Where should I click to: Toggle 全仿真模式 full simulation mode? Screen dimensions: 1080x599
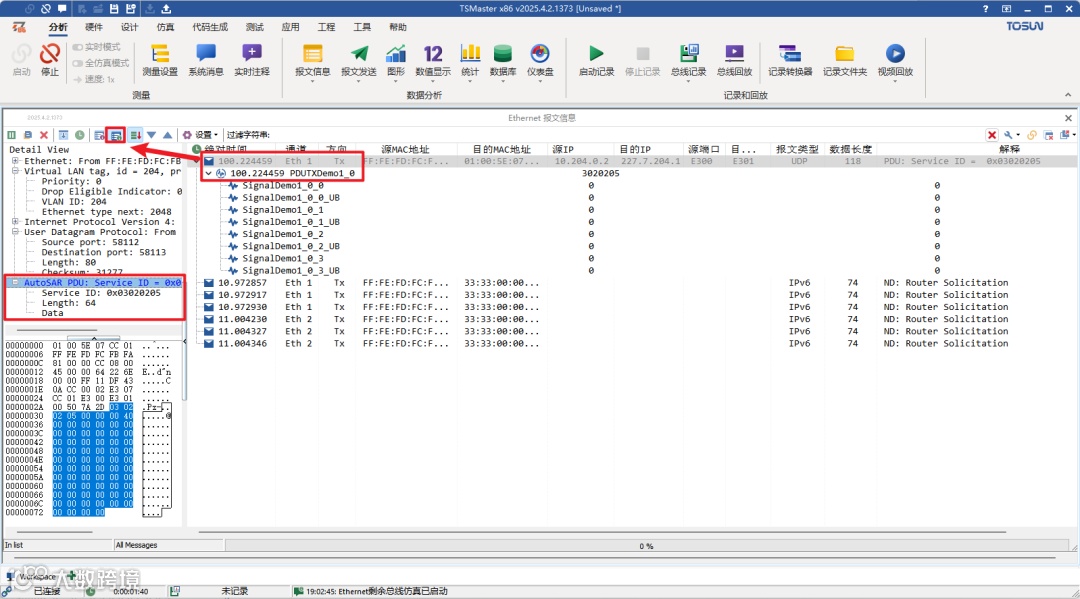[101, 63]
